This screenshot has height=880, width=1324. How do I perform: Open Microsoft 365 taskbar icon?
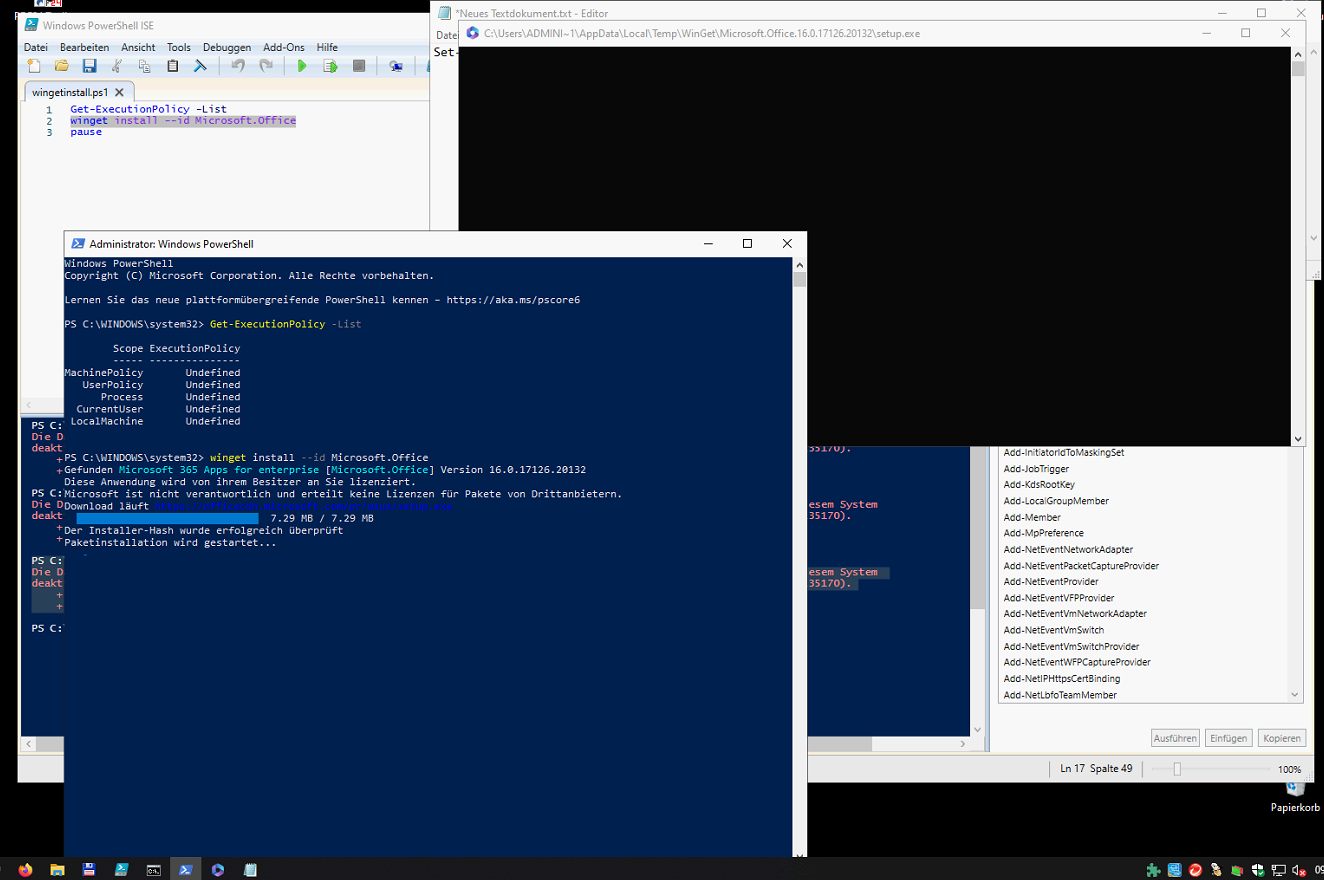point(218,869)
